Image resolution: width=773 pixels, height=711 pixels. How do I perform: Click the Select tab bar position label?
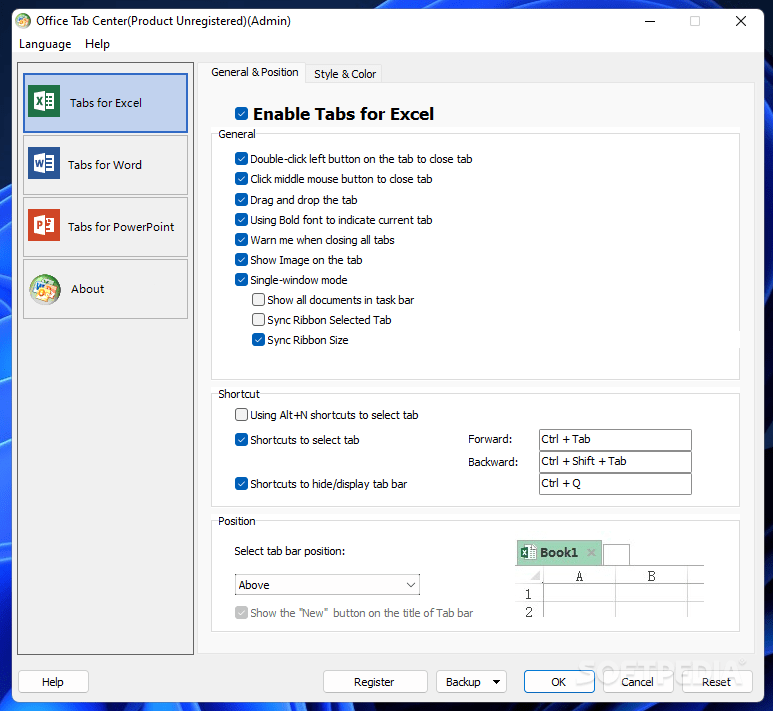pyautogui.click(x=290, y=551)
